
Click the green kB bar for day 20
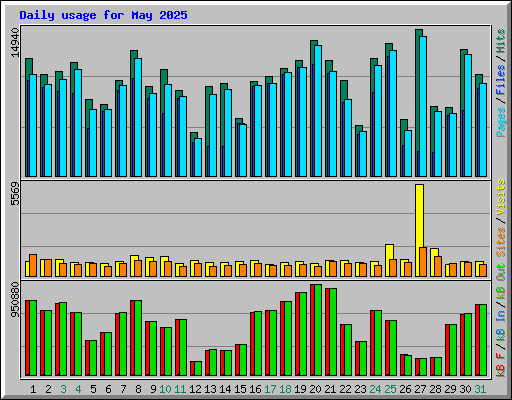pyautogui.click(x=318, y=330)
